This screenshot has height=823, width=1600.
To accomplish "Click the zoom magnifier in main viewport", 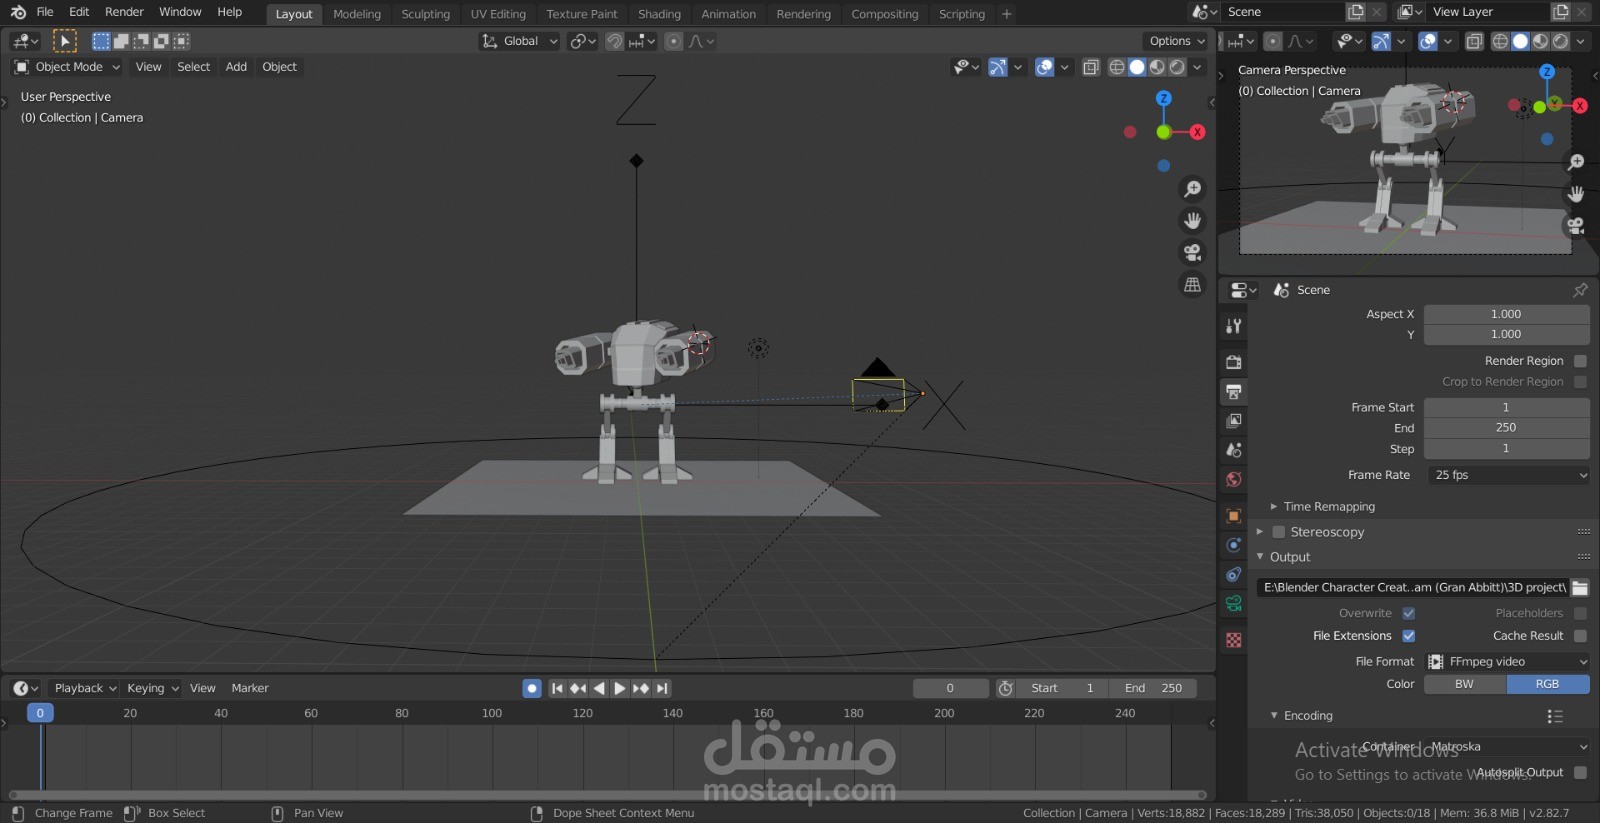I will [1193, 189].
